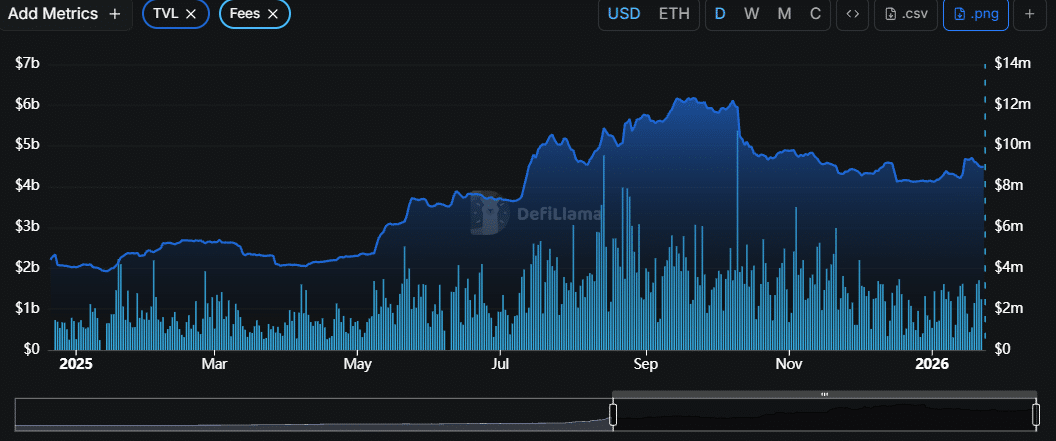Download chart data as .csv
Viewport: 1056px width, 441px height.
click(904, 14)
